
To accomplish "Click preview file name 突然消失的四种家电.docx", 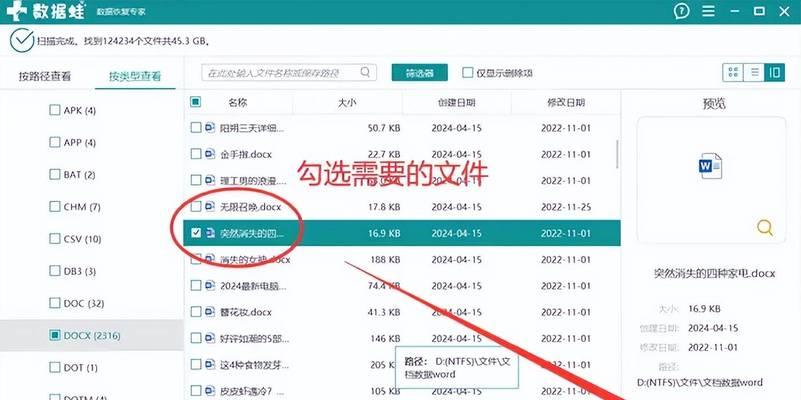I will 715,274.
